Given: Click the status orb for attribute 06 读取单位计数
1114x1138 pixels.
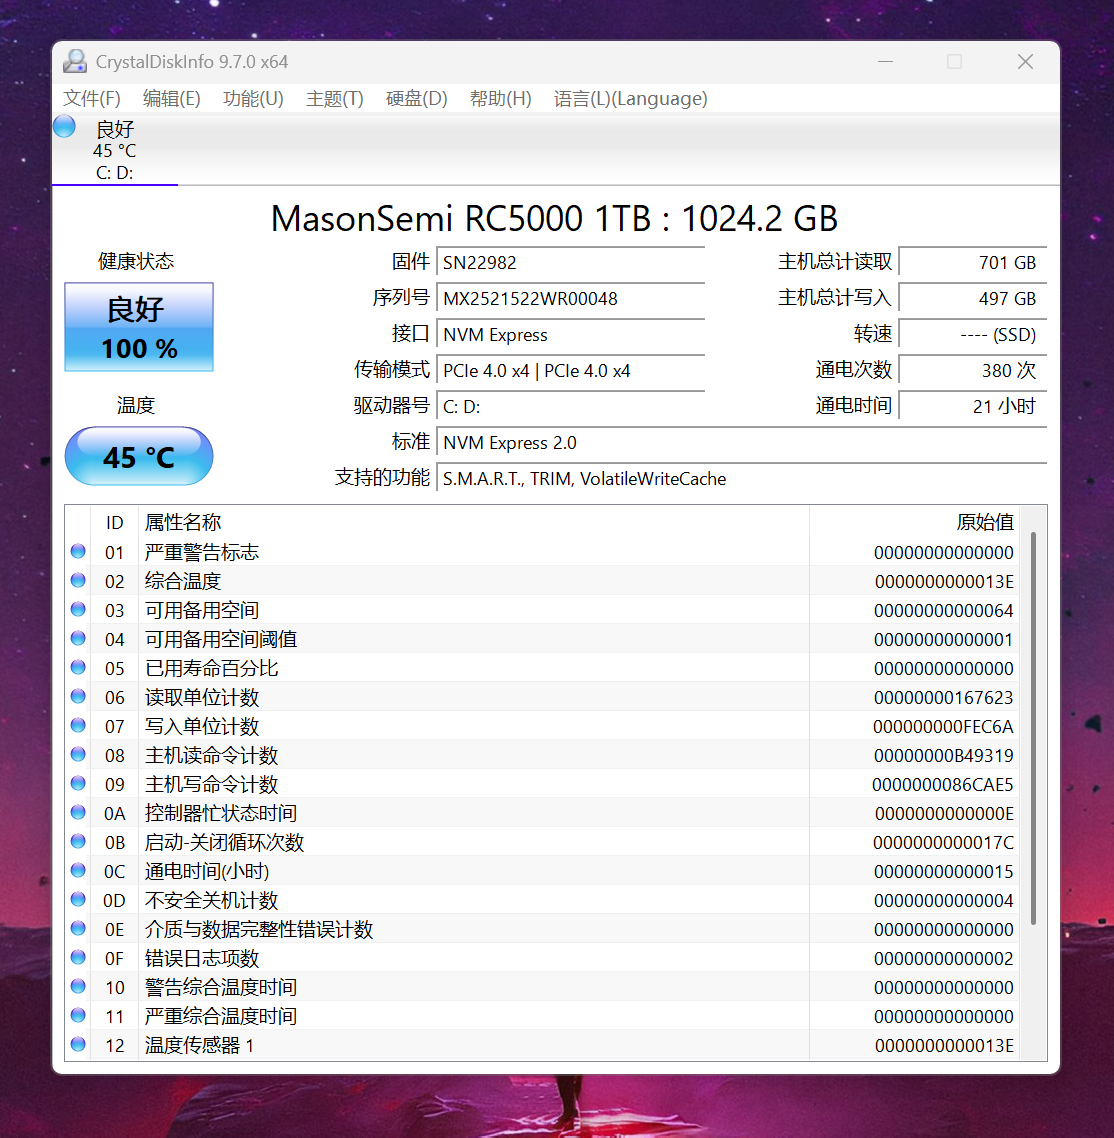Looking at the screenshot, I should point(78,697).
